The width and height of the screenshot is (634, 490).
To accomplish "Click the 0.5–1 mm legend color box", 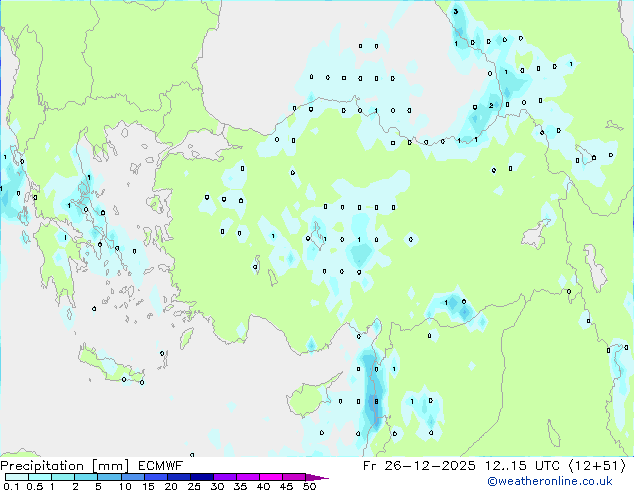I will (40, 477).
